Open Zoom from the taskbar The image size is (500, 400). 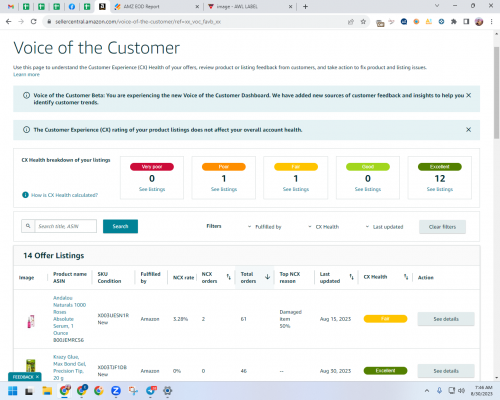click(x=116, y=391)
